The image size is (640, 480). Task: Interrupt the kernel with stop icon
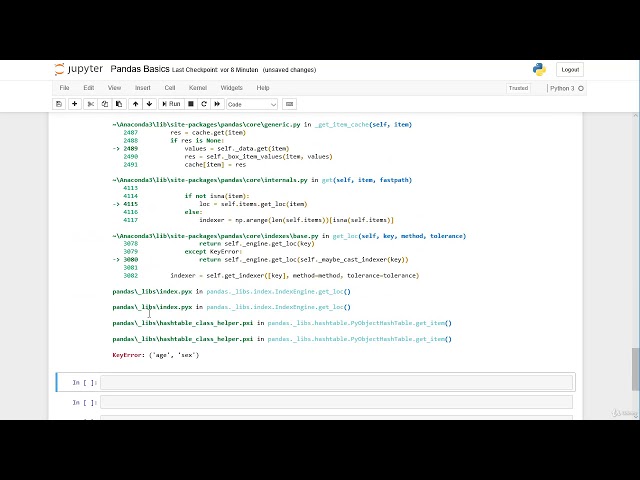tap(191, 104)
